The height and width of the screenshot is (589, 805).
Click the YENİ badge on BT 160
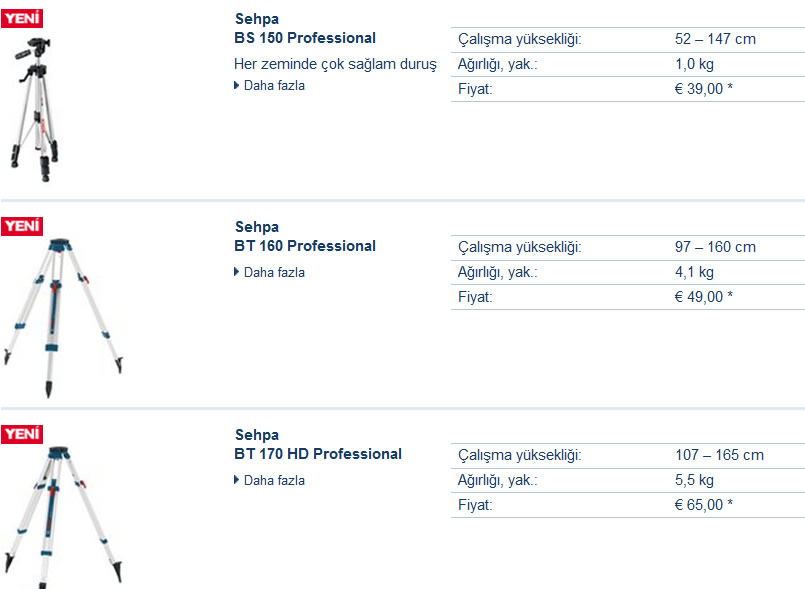pyautogui.click(x=22, y=226)
